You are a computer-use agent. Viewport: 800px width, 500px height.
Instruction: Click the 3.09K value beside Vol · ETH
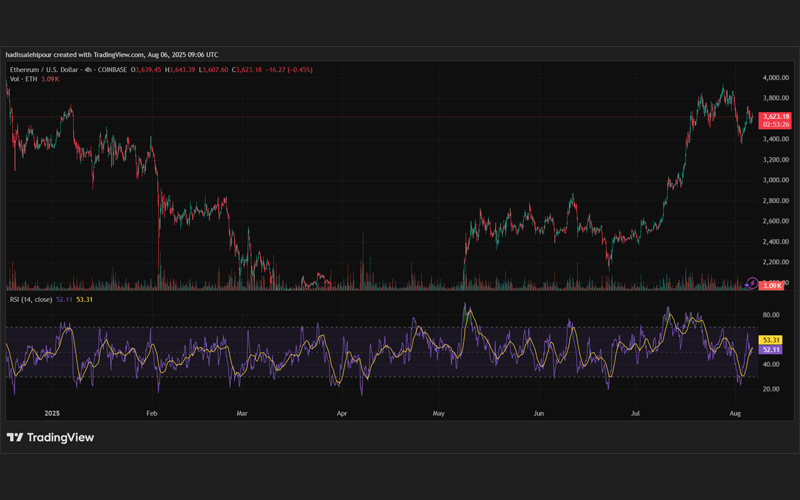[x=50, y=79]
